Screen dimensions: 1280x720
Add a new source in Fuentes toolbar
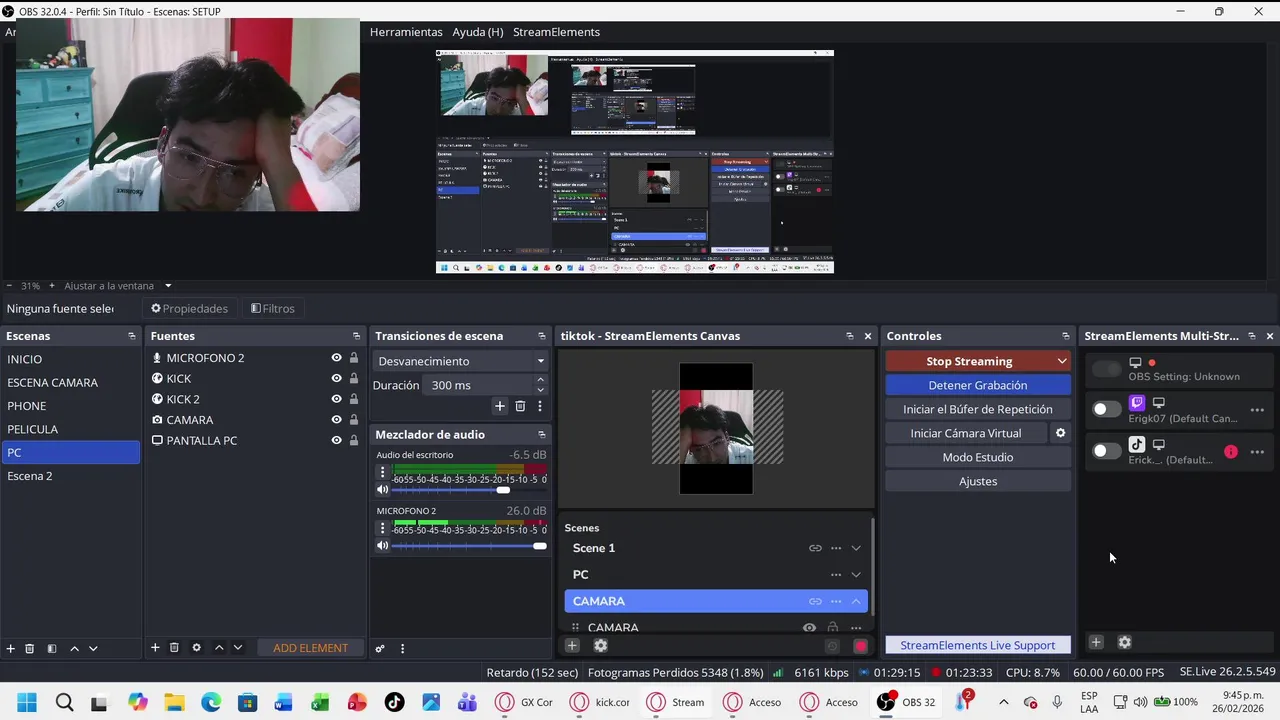tap(155, 648)
